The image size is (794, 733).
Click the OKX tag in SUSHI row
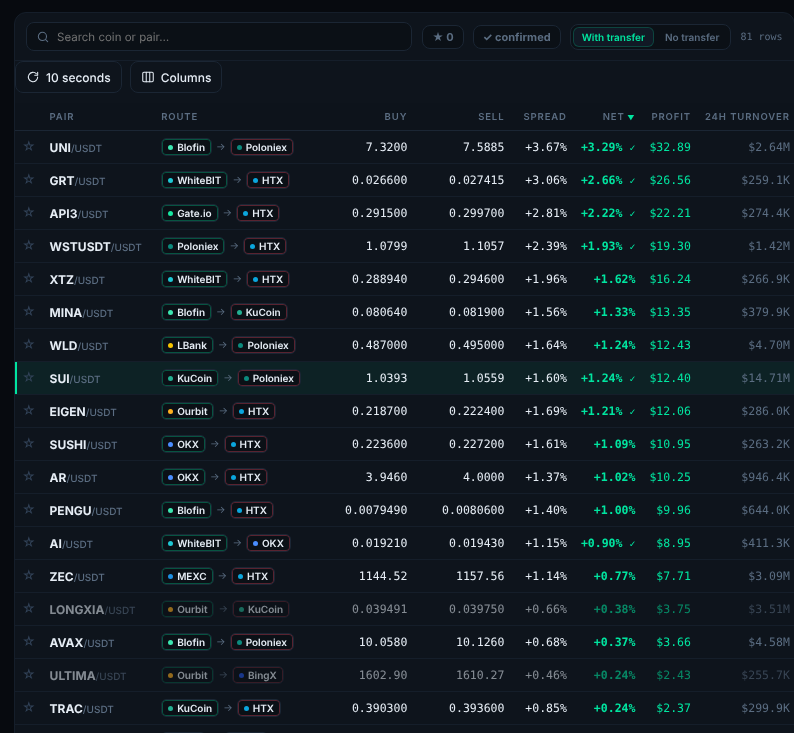[x=183, y=444]
